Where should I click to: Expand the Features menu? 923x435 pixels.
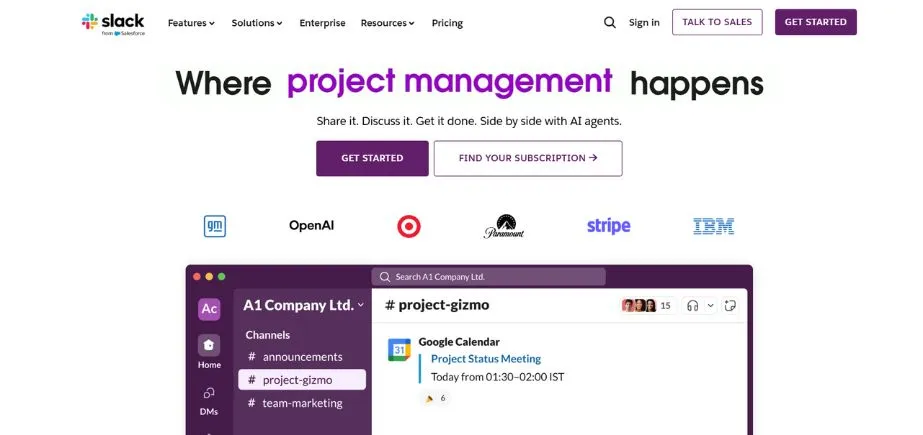(x=191, y=23)
